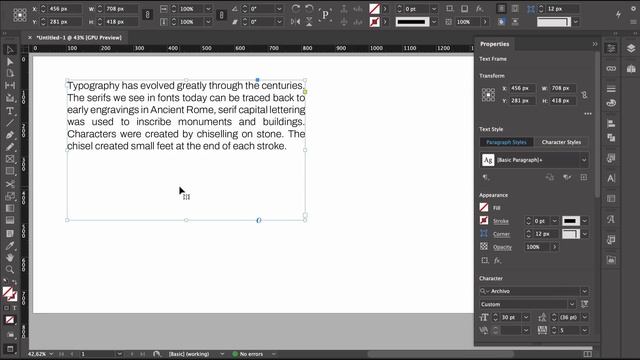Activate the Gap tool
This screenshot has width=640, height=360.
pos(10,85)
